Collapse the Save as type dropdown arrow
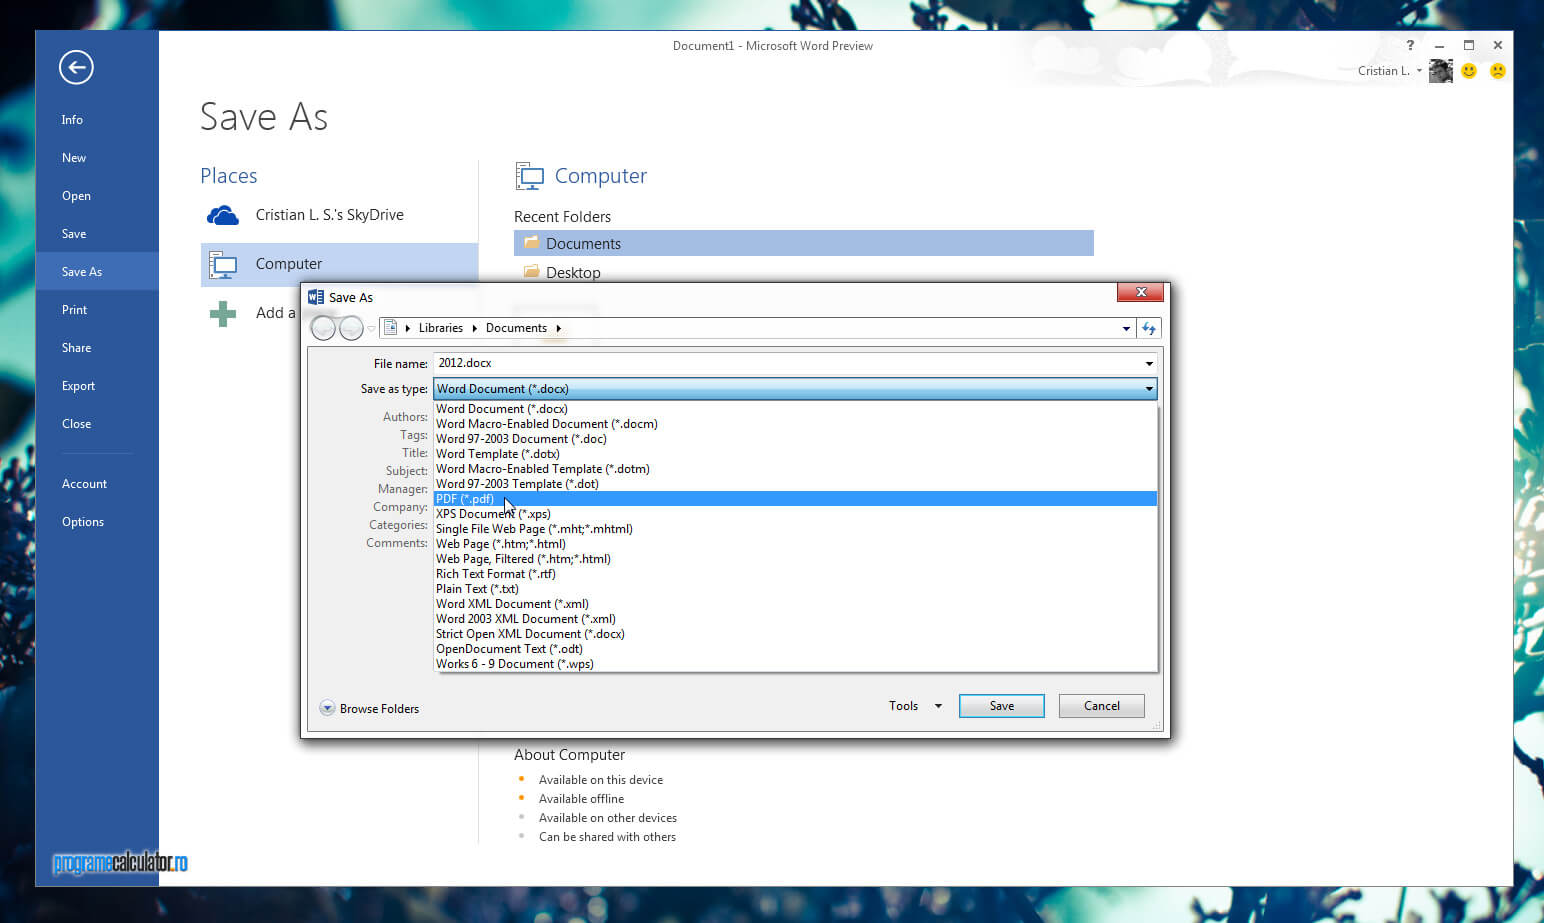 (1149, 389)
